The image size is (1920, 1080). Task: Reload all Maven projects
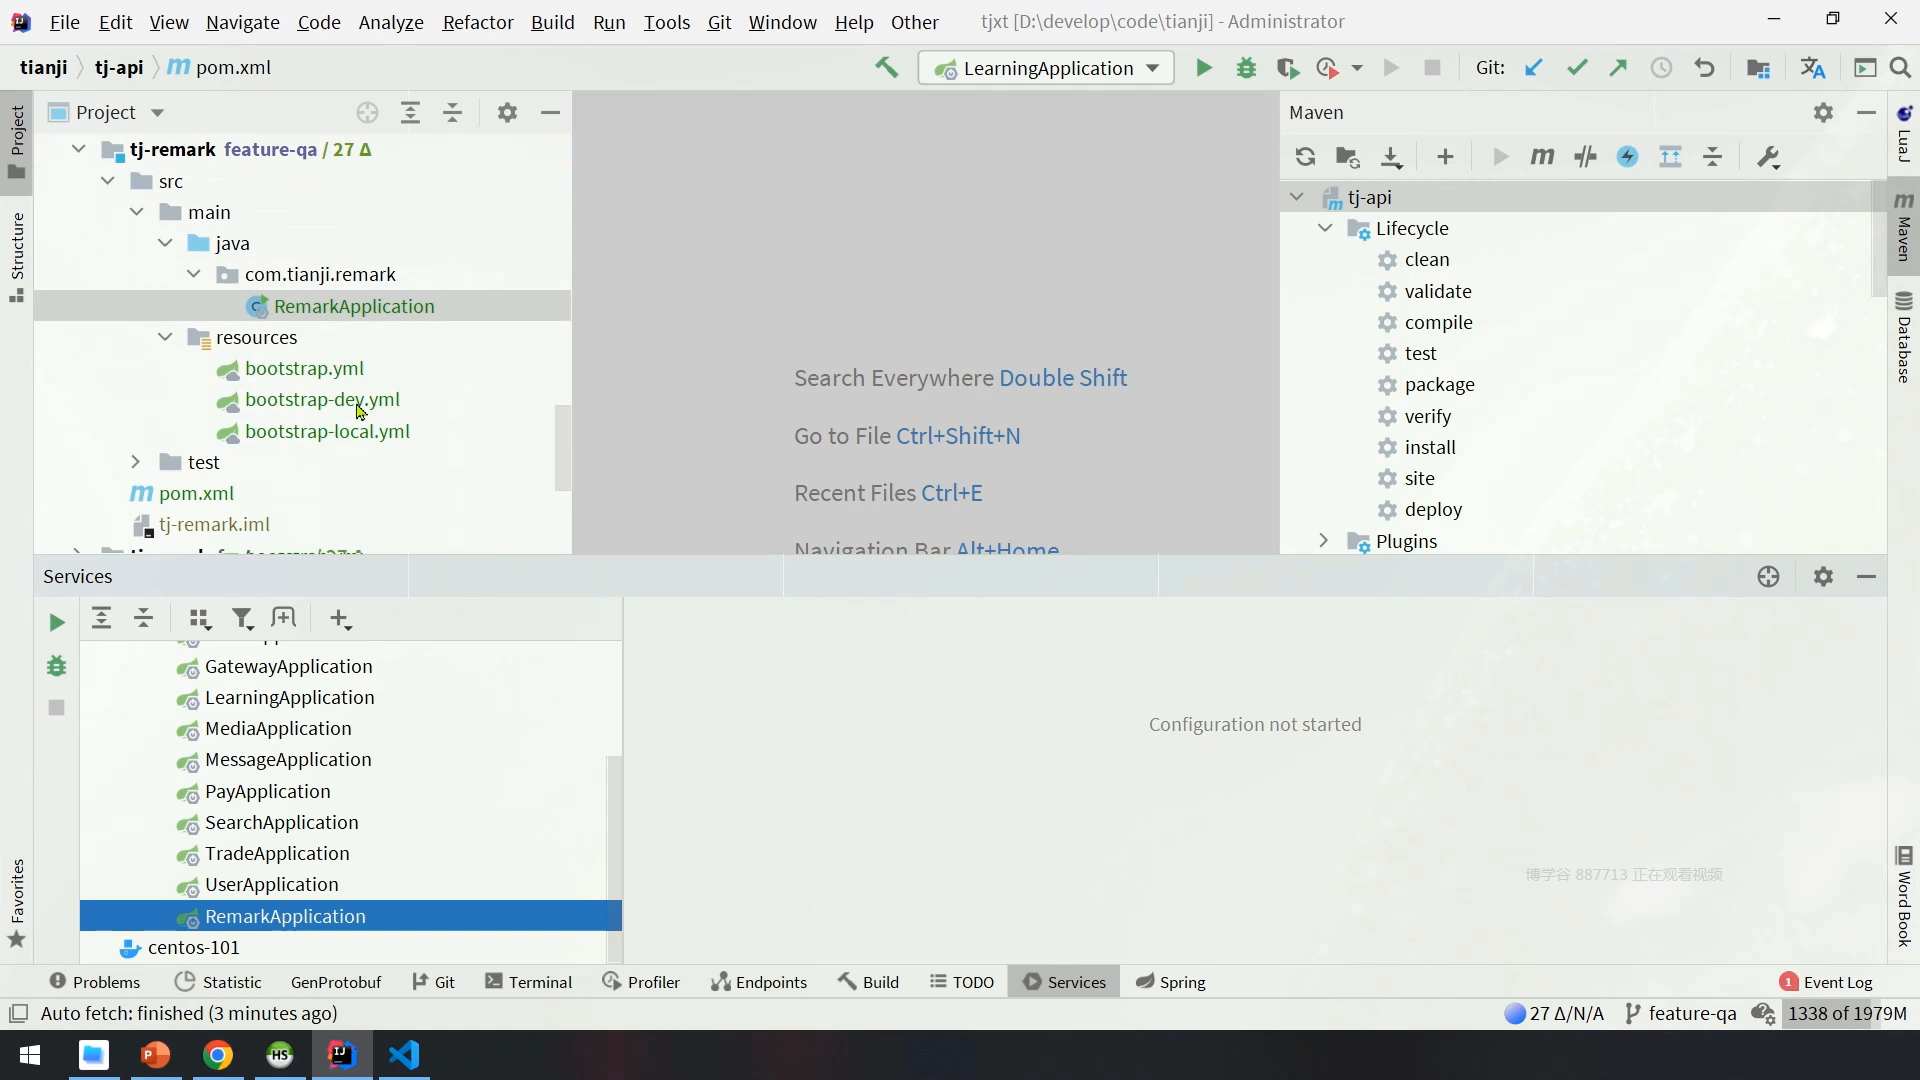1305,157
